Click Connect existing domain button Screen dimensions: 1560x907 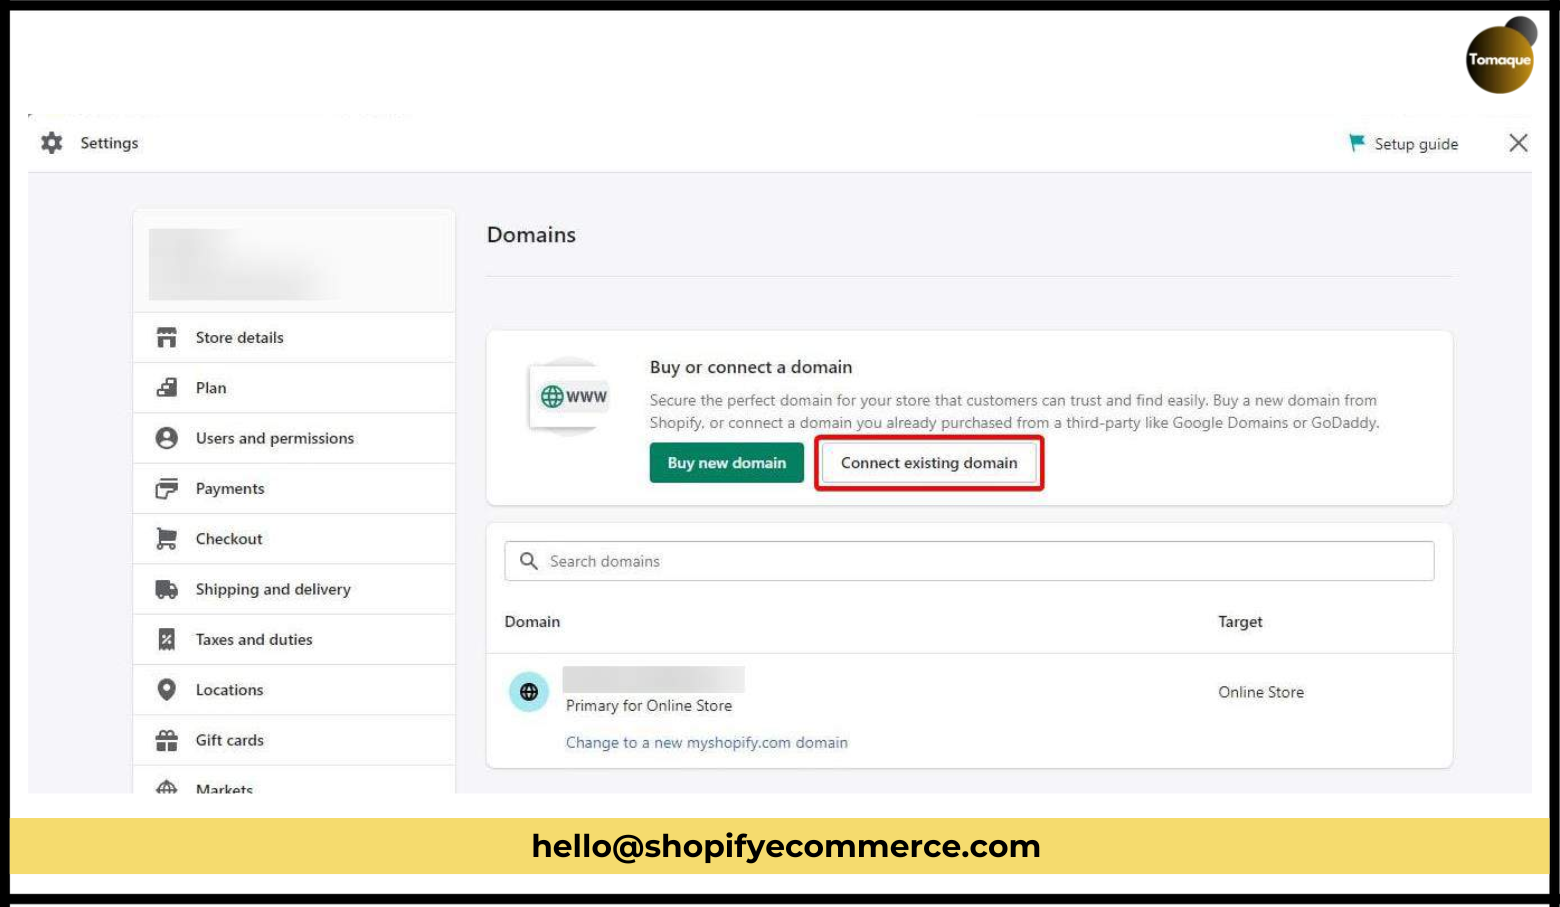click(929, 463)
